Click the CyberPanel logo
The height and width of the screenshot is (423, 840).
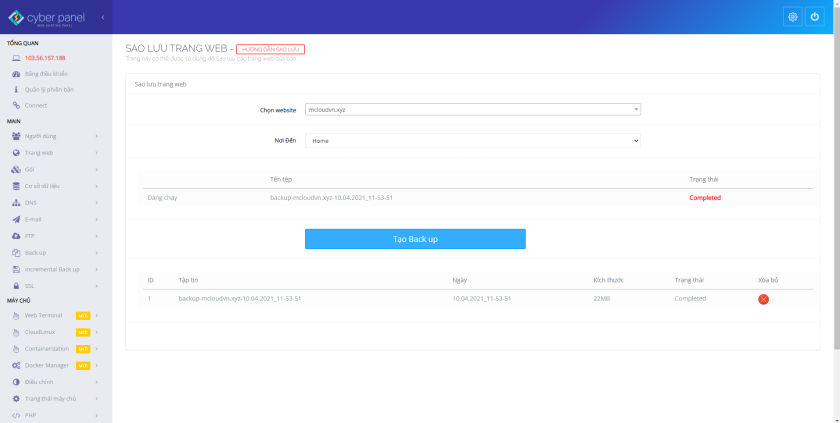coord(47,18)
